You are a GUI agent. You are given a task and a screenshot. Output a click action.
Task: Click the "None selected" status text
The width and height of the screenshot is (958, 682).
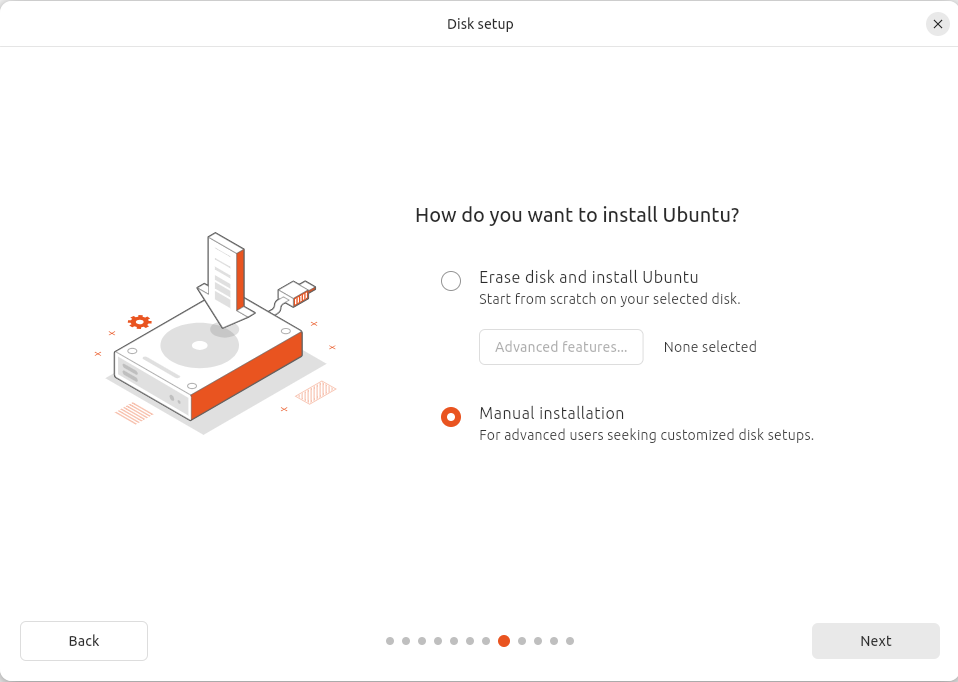[x=710, y=347]
